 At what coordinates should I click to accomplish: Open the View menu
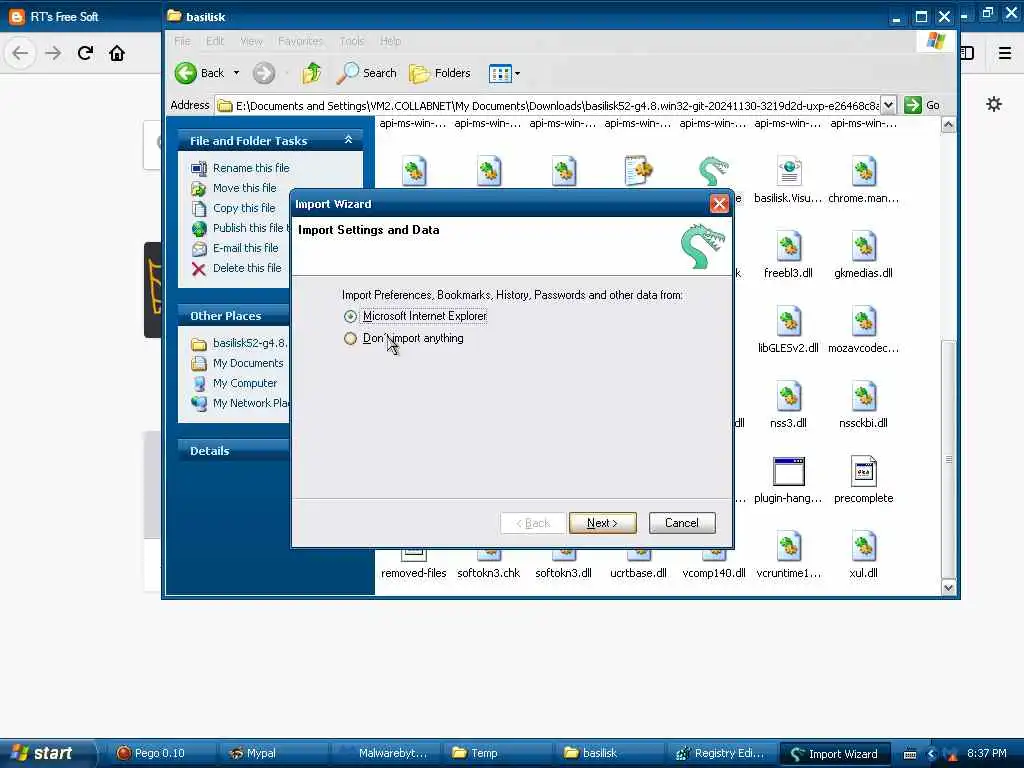click(x=251, y=41)
